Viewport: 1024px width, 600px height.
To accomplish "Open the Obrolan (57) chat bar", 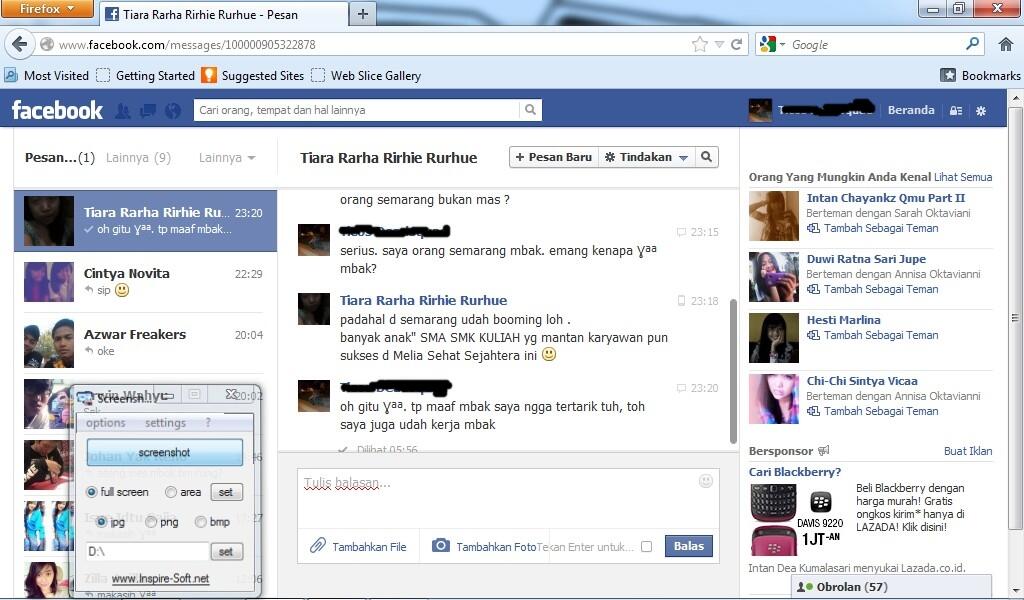I will tap(891, 587).
